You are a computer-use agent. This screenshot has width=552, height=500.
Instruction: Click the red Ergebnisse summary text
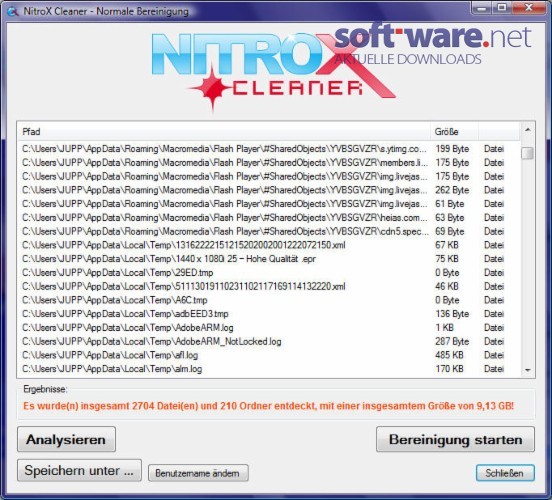pyautogui.click(x=269, y=406)
